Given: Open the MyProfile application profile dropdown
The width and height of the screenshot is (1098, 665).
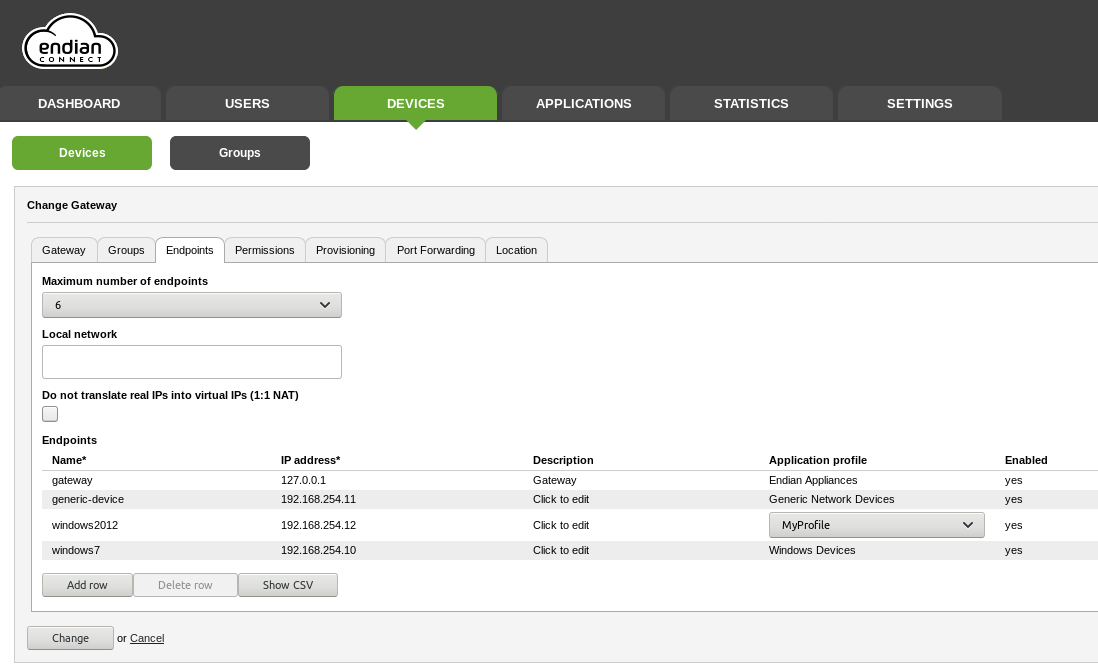Looking at the screenshot, I should pyautogui.click(x=876, y=525).
